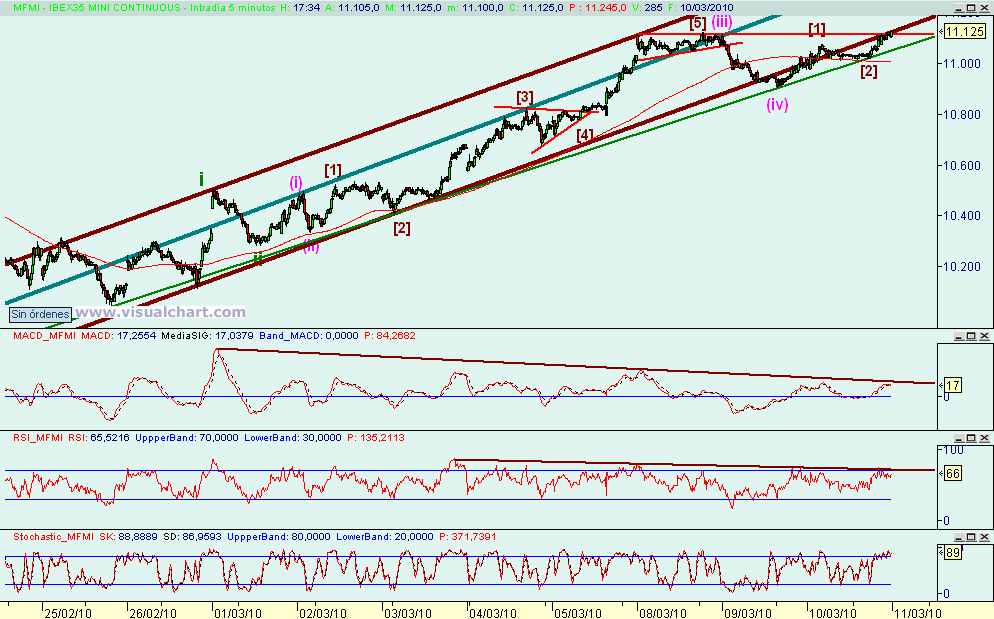The image size is (994, 619).
Task: Select the '[4]' wave label
Action: (584, 134)
